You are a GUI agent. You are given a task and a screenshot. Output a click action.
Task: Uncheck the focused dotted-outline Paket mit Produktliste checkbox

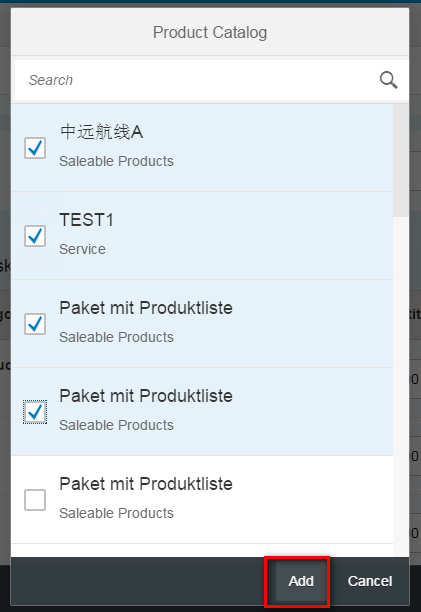35,412
